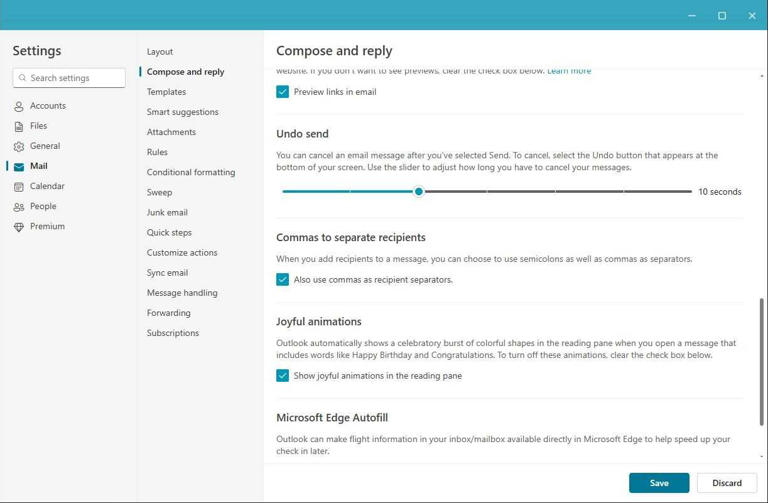Maximize the Settings window

(x=722, y=16)
